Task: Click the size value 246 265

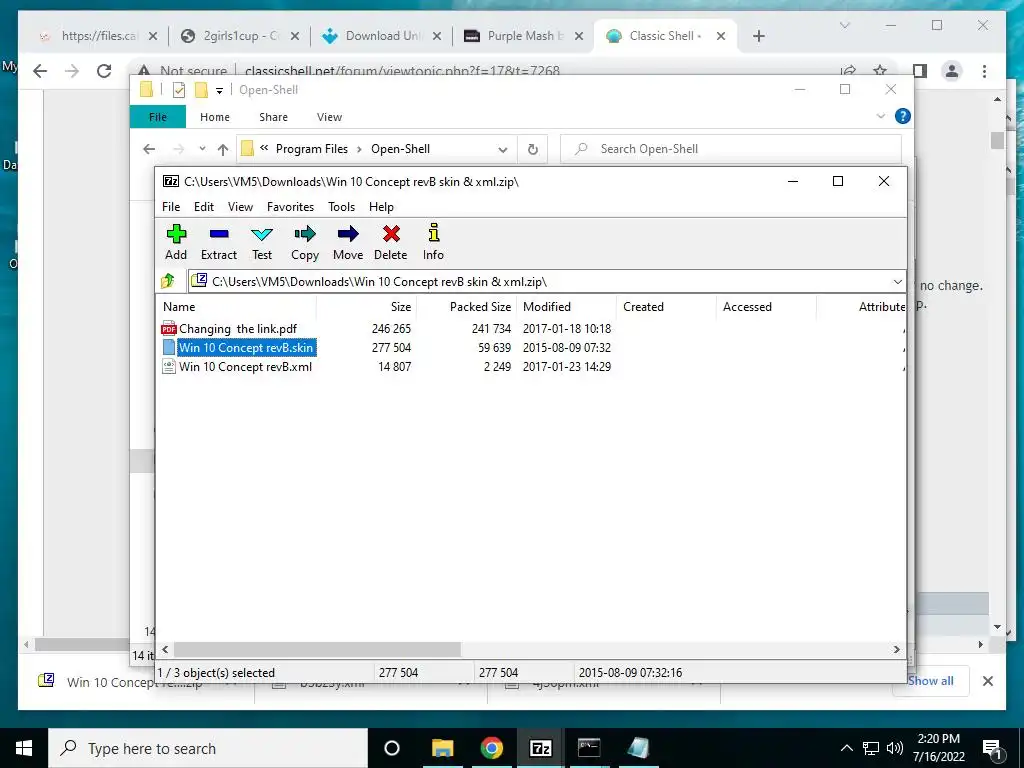Action: pos(391,328)
